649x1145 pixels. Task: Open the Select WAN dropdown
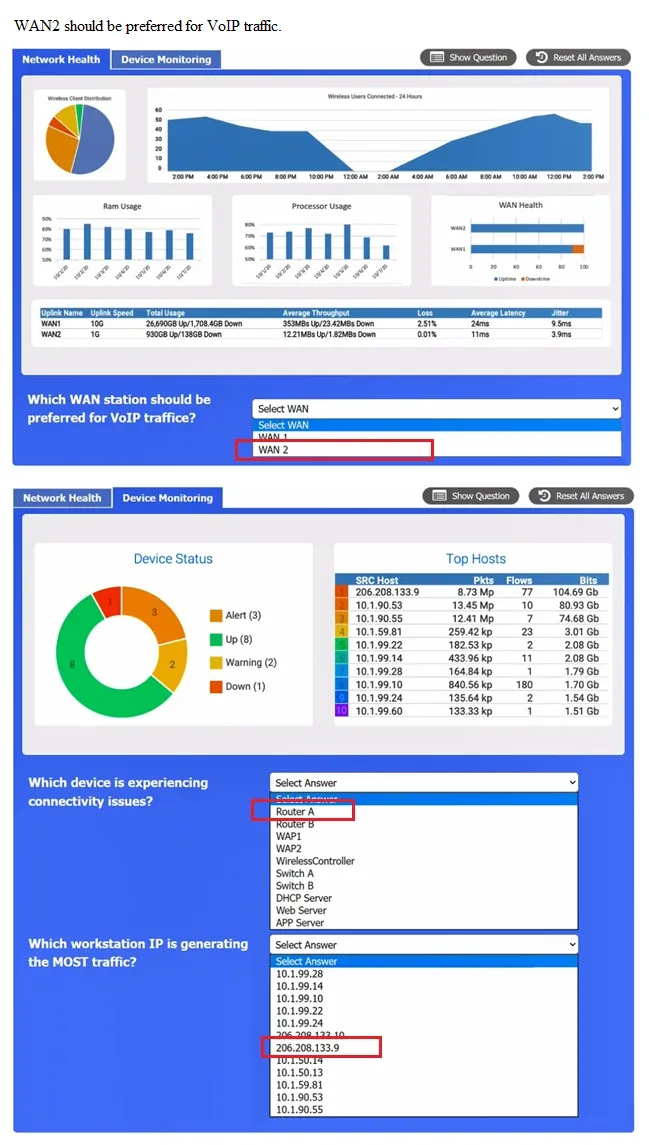pyautogui.click(x=437, y=409)
